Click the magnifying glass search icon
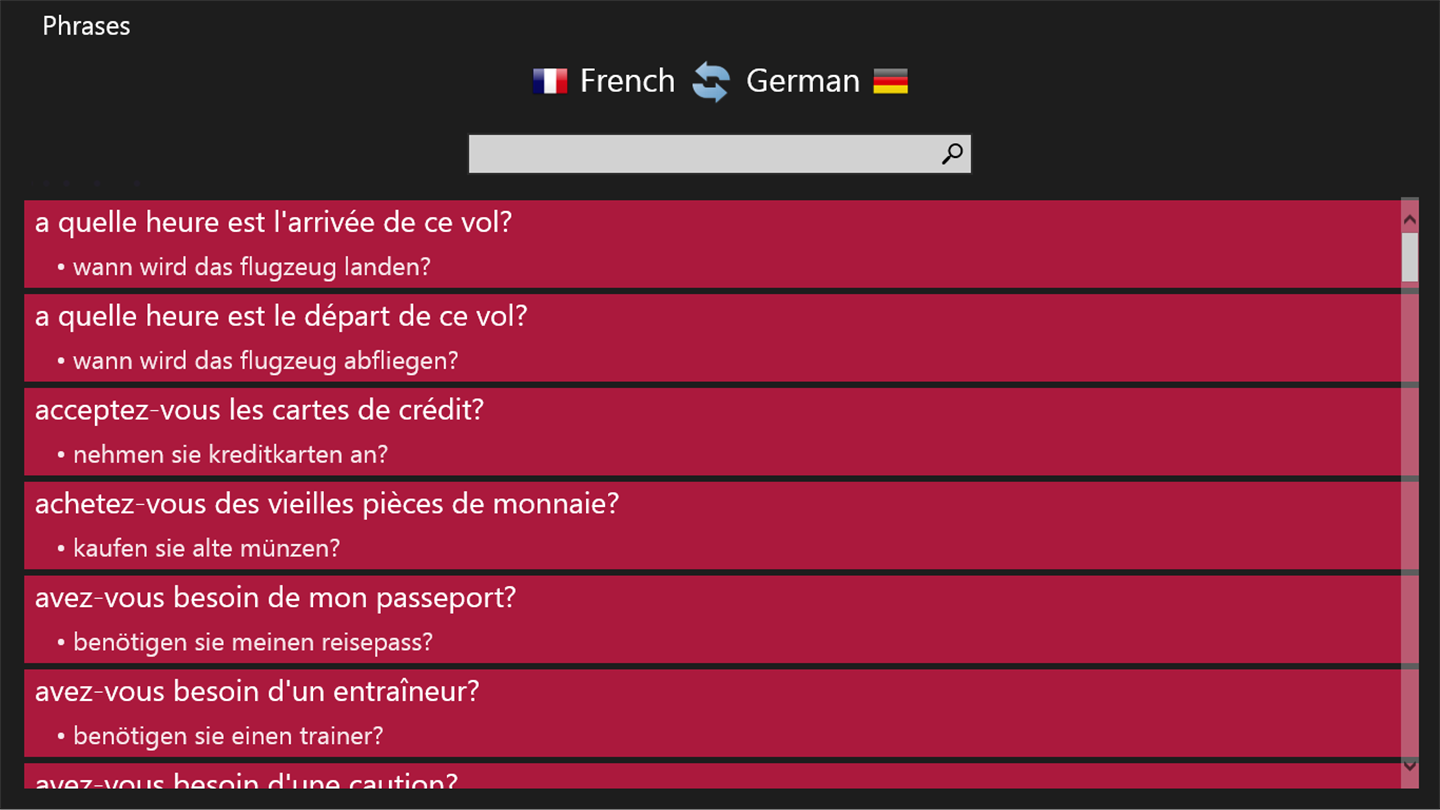The width and height of the screenshot is (1440, 810). pos(952,154)
